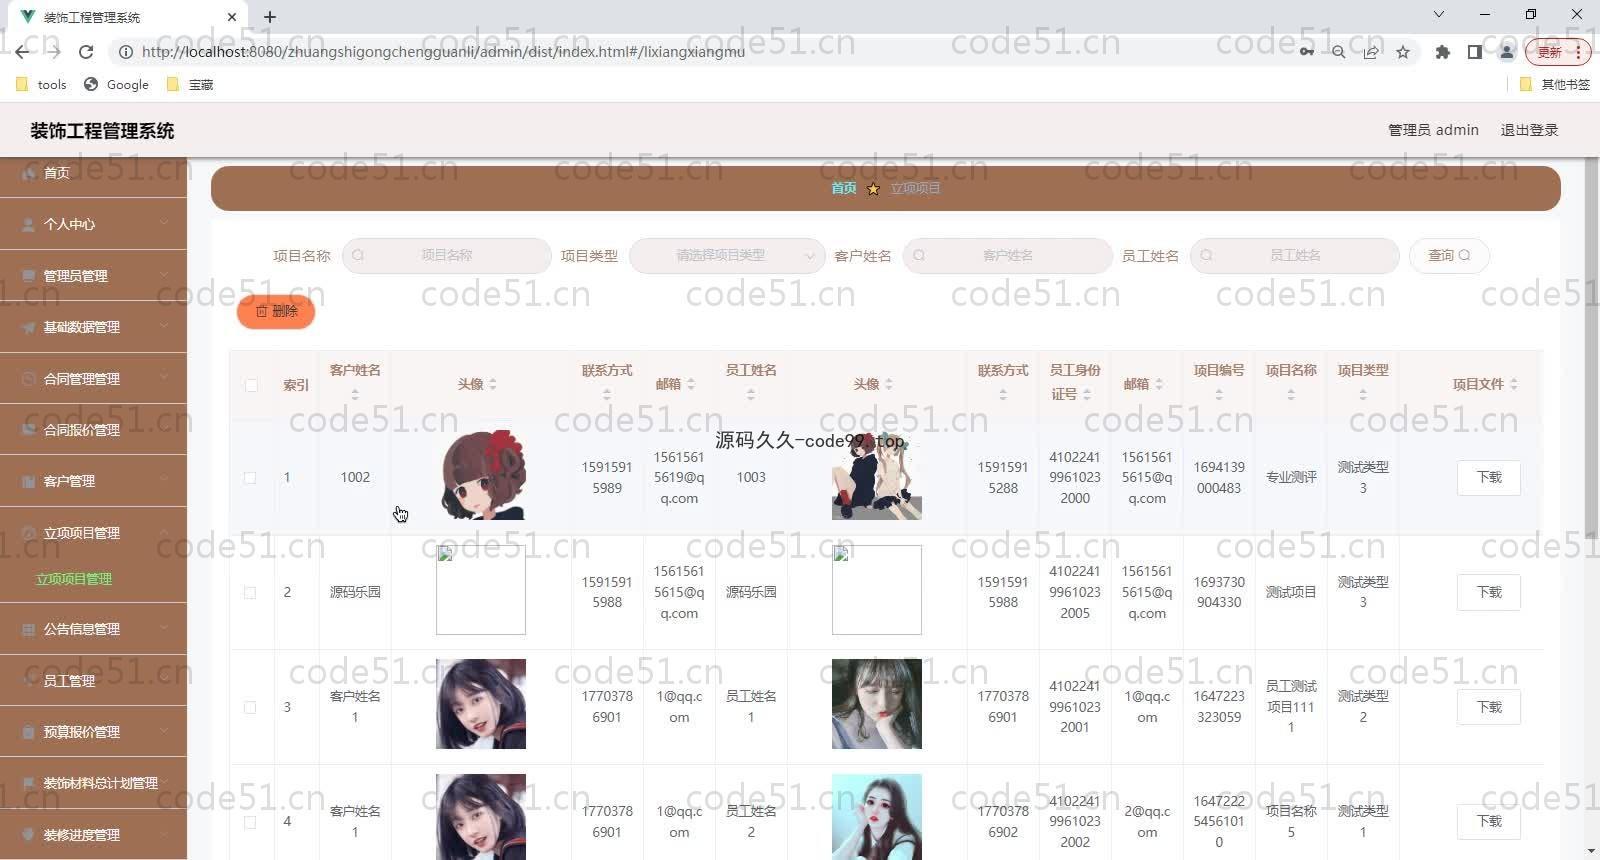Image resolution: width=1600 pixels, height=860 pixels.
Task: Click the 个人中心 sidebar user icon
Action: [x=29, y=225]
